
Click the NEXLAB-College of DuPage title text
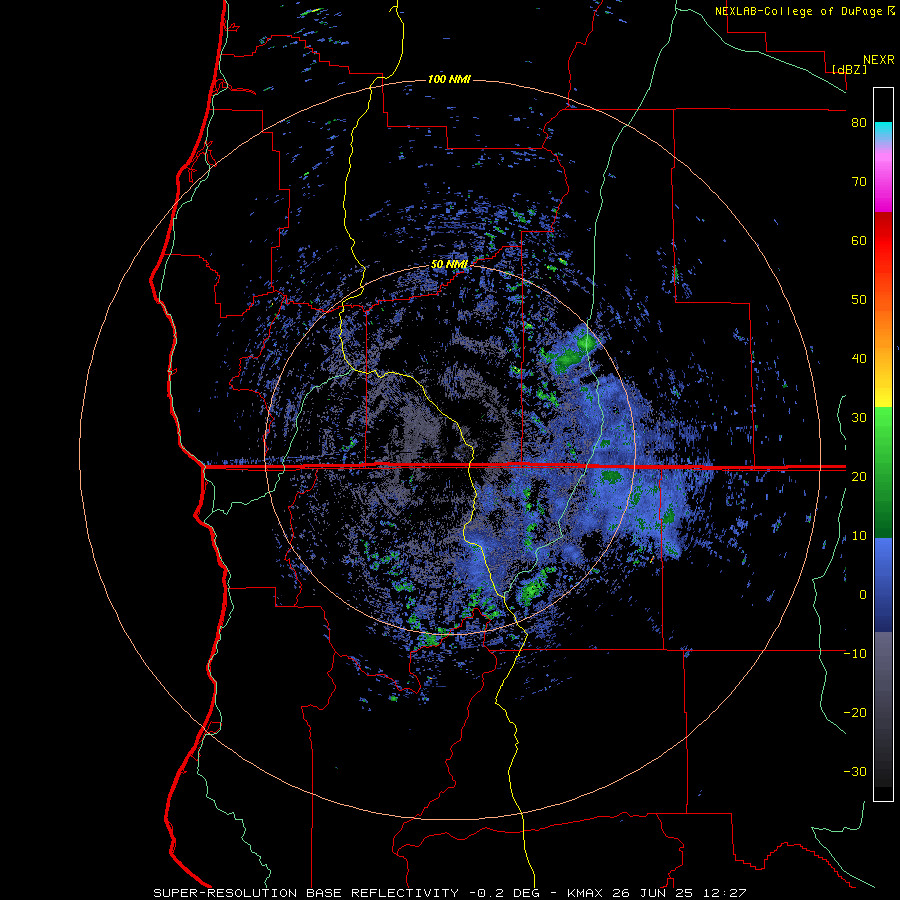(x=798, y=11)
